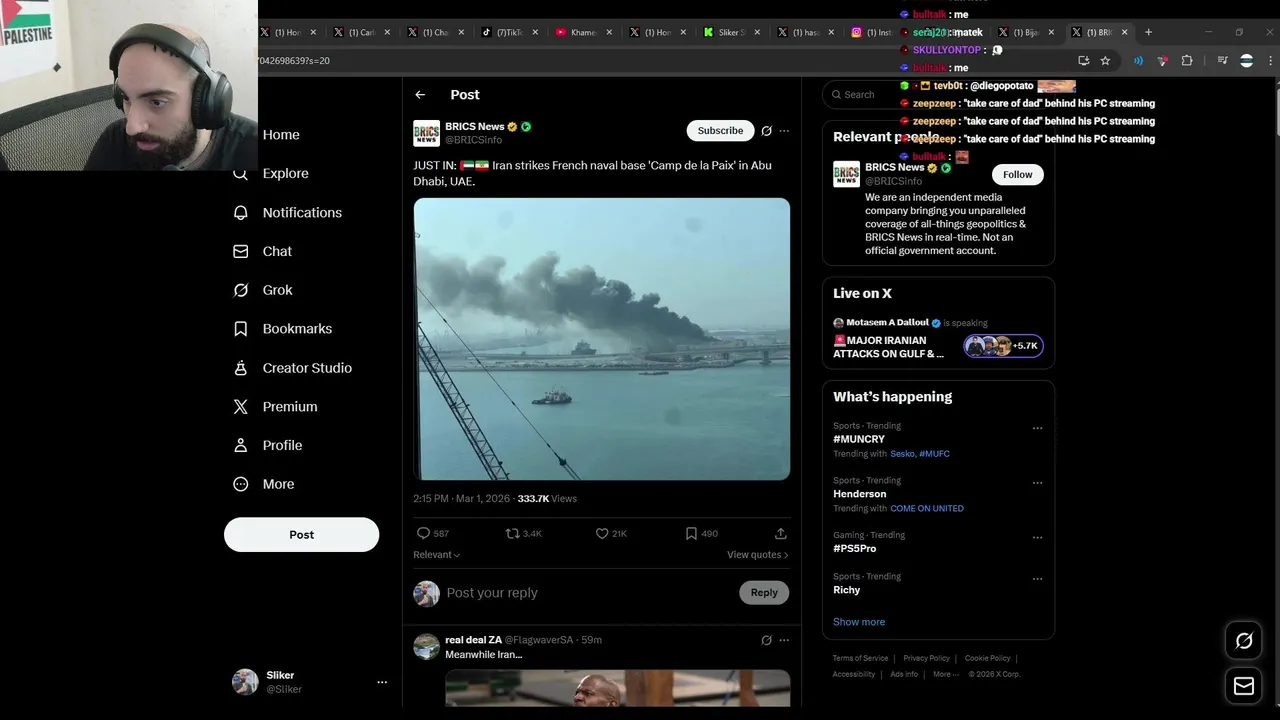The image size is (1280, 720).
Task: Click the Reply button
Action: point(764,593)
